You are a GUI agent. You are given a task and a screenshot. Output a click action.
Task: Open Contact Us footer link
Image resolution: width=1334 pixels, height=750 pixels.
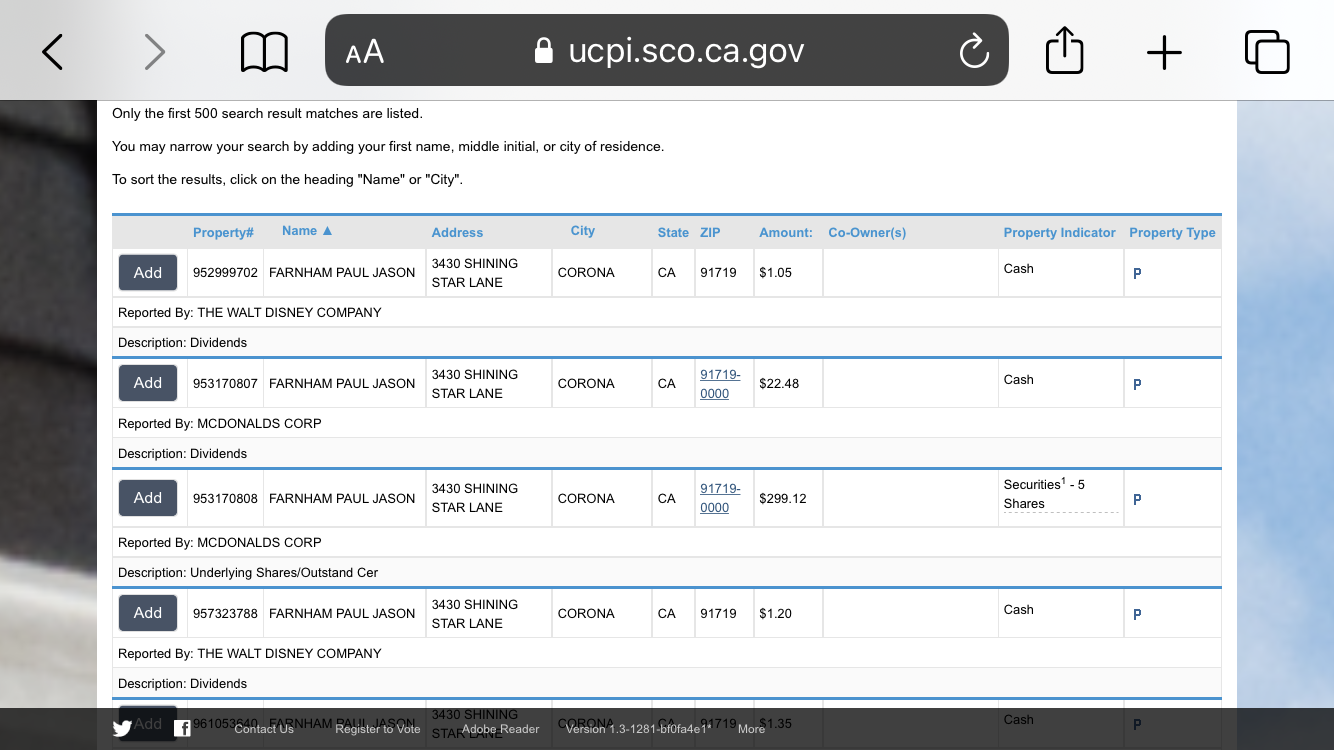pyautogui.click(x=264, y=729)
